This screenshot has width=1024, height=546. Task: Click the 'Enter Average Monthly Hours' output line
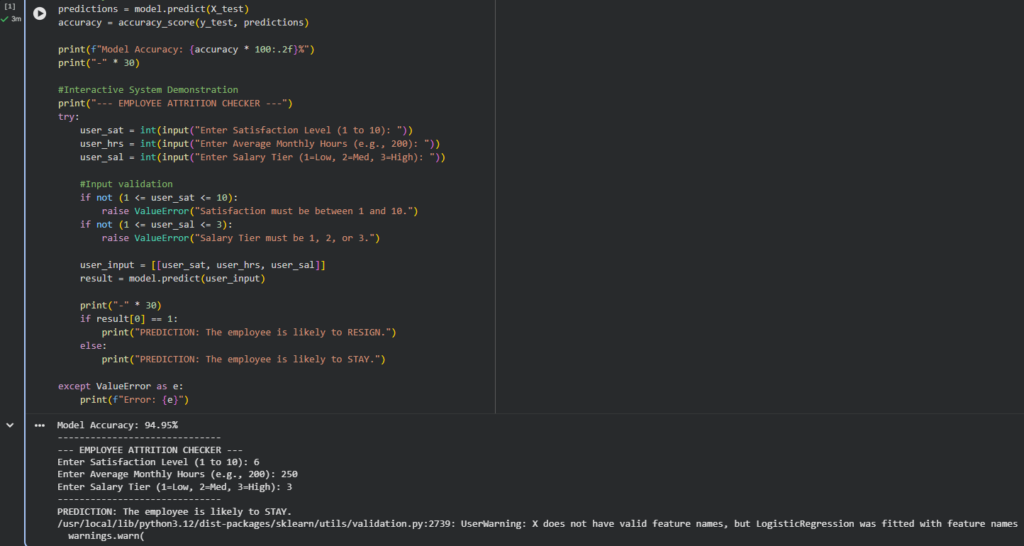177,474
